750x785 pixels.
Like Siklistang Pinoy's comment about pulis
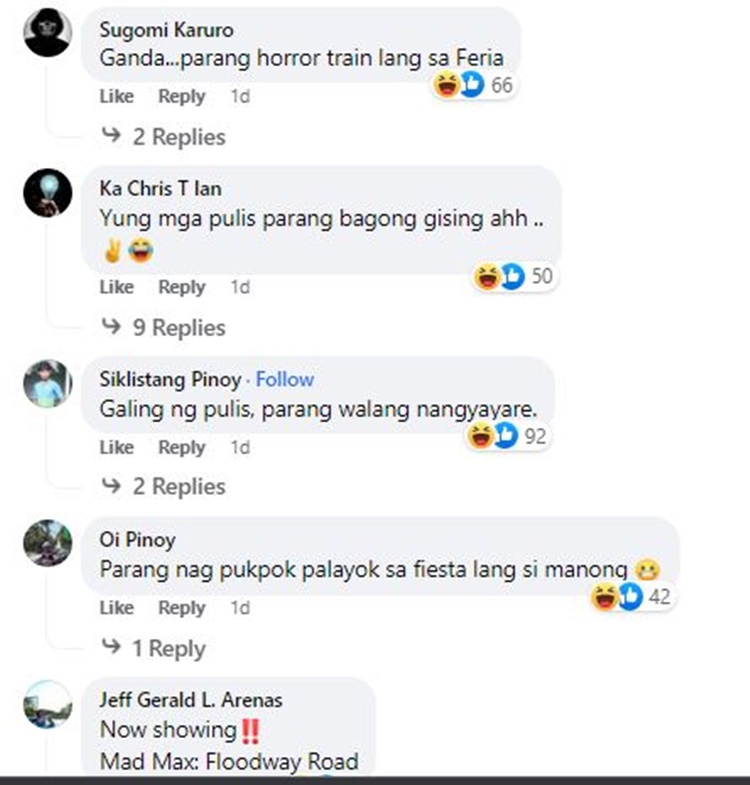point(117,447)
